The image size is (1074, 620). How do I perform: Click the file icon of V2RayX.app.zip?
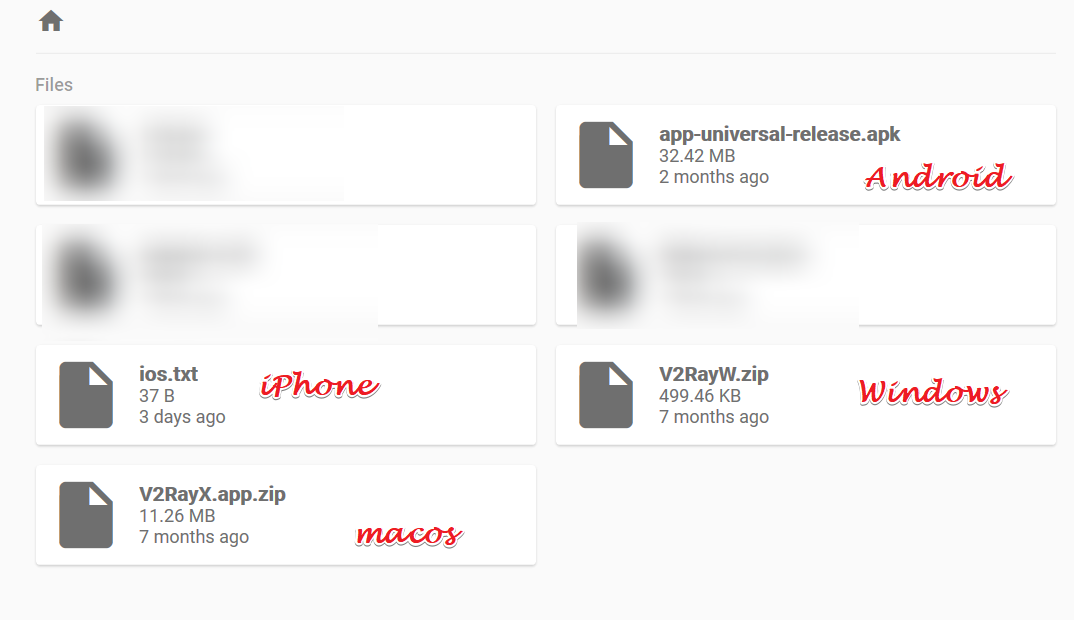tap(86, 514)
